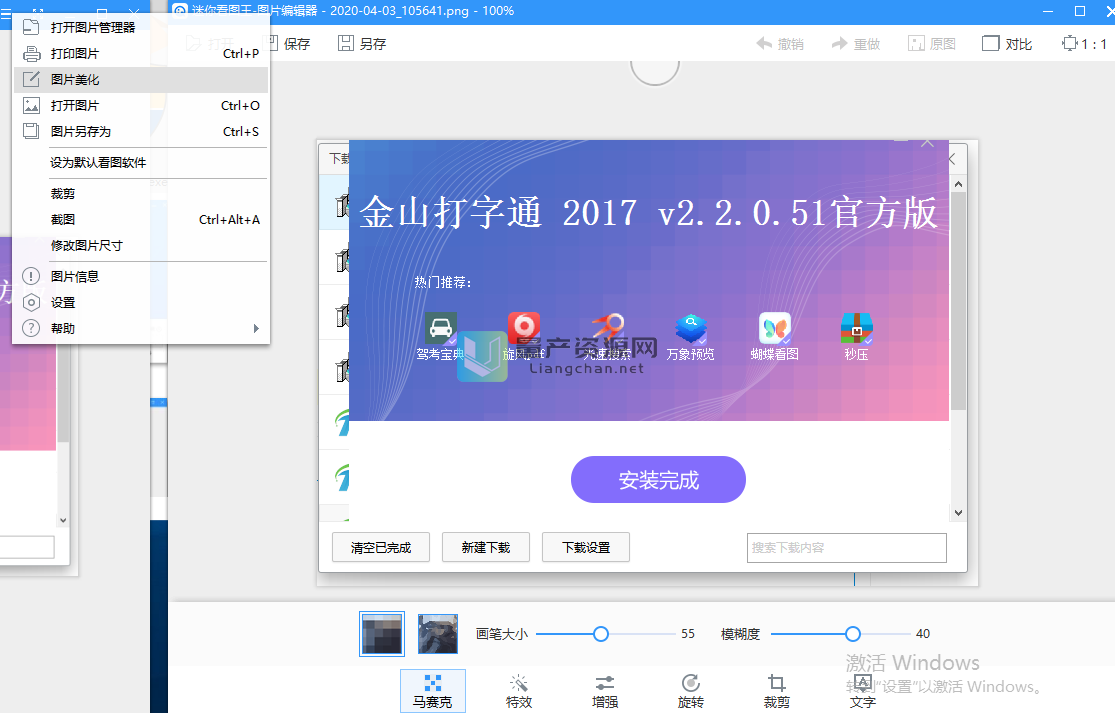
Task: Open 设置 from the context menu
Action: [x=141, y=302]
